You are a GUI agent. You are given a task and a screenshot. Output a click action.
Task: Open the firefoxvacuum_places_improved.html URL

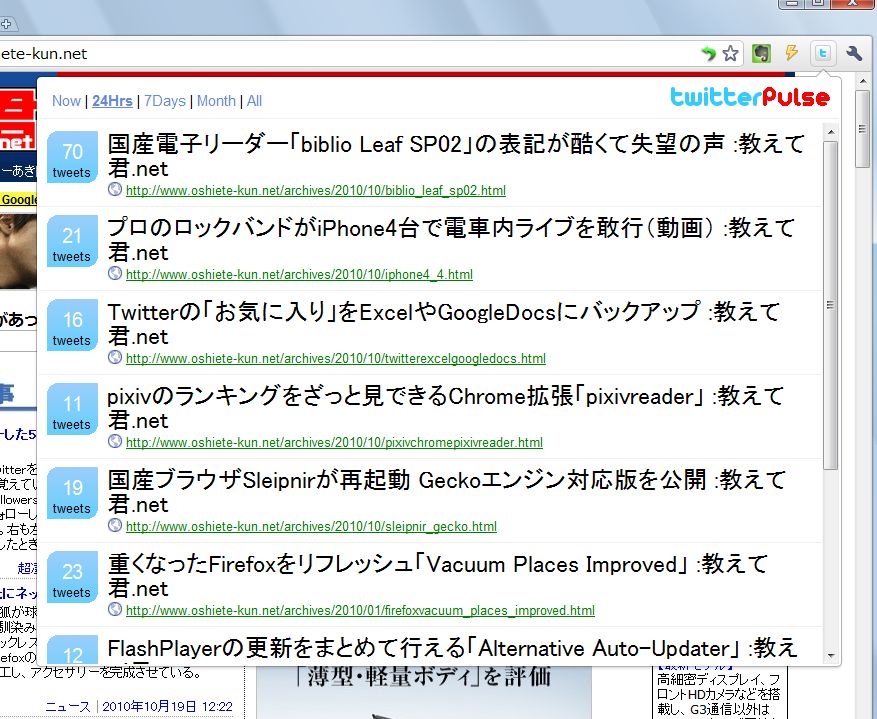360,611
